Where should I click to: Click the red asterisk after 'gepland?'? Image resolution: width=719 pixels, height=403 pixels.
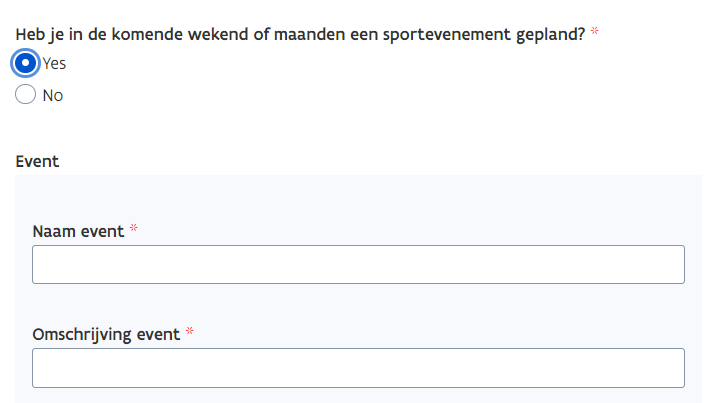[595, 32]
